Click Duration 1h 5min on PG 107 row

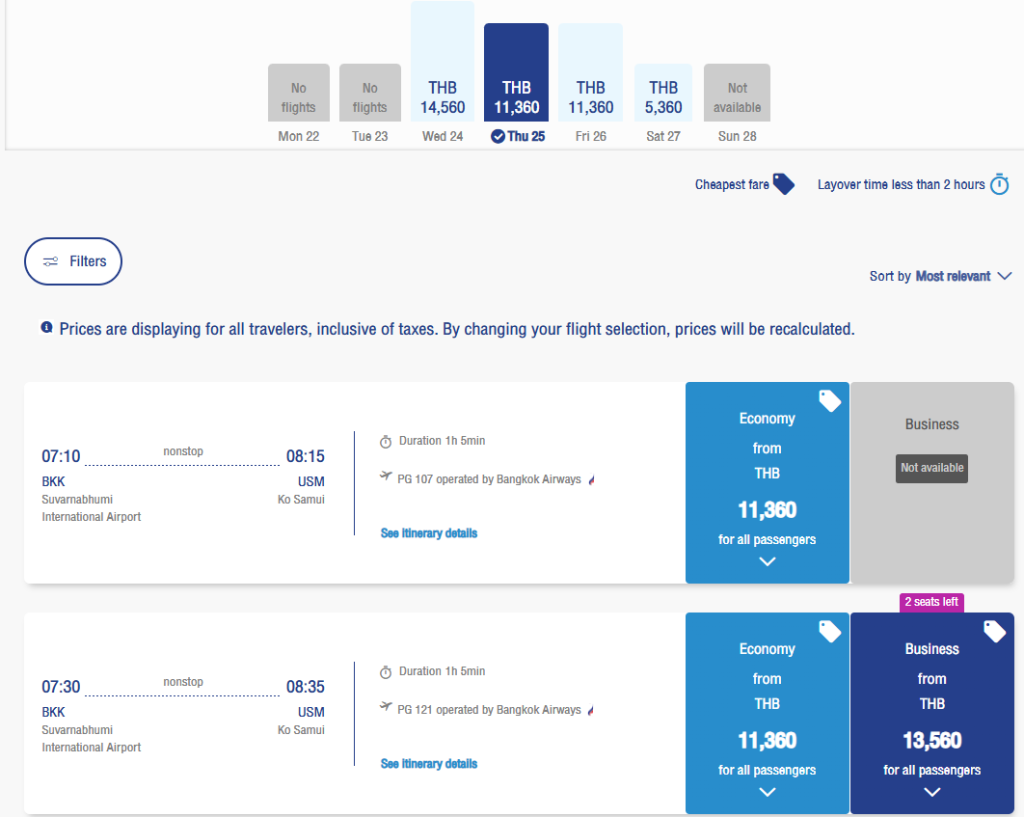click(x=441, y=441)
